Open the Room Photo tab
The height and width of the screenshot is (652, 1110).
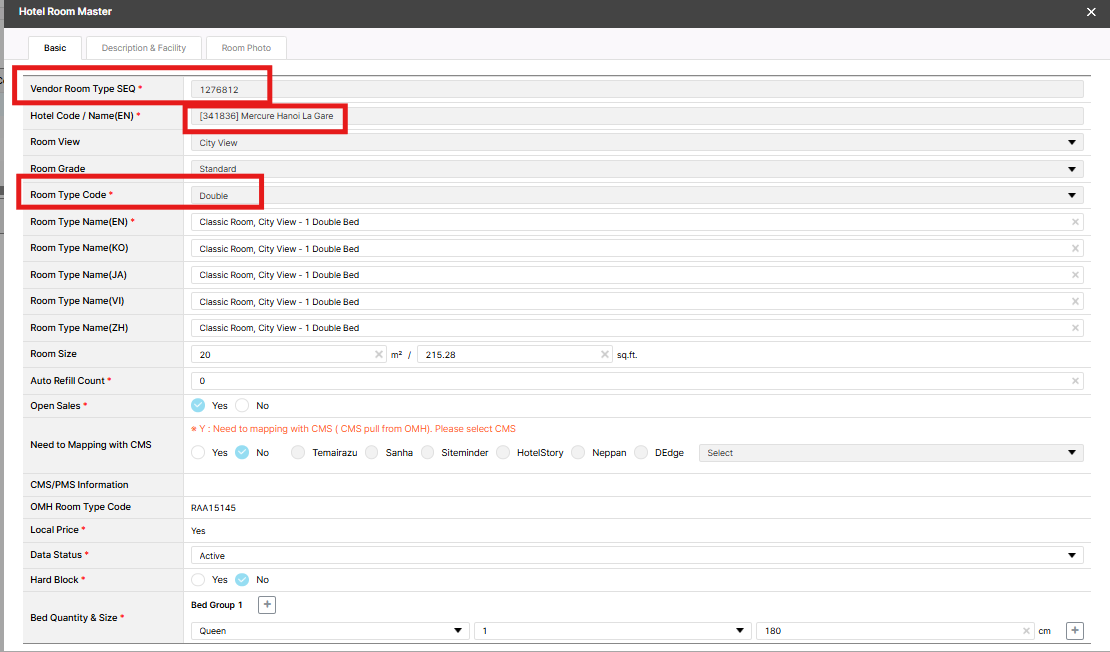pos(246,48)
